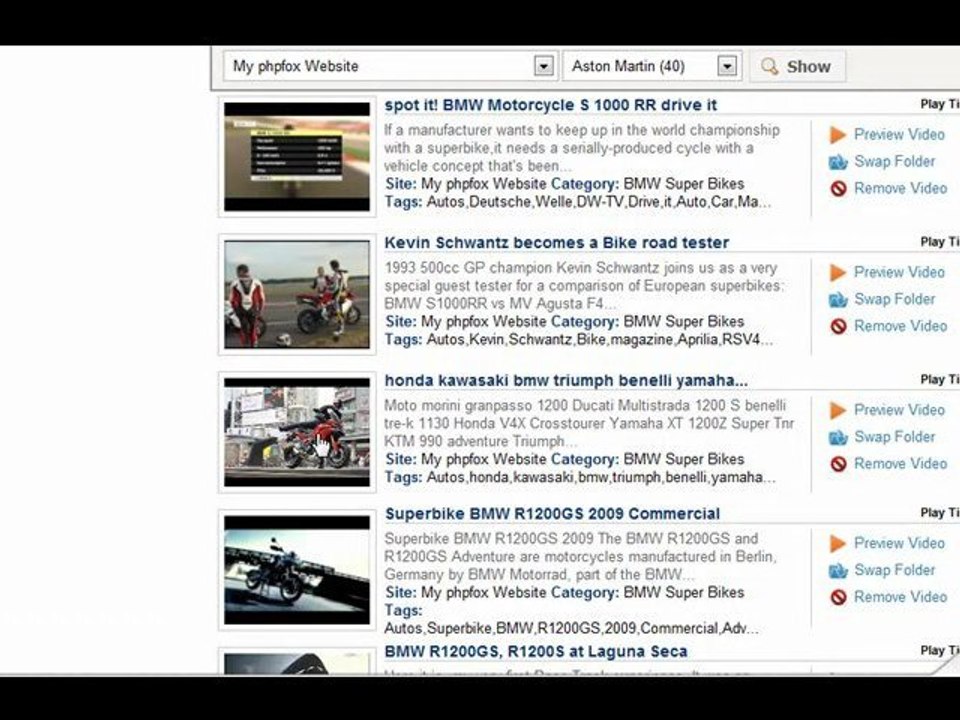Click the '1993 500cc GP champion Kevin Schwantz' description

[x=584, y=286]
